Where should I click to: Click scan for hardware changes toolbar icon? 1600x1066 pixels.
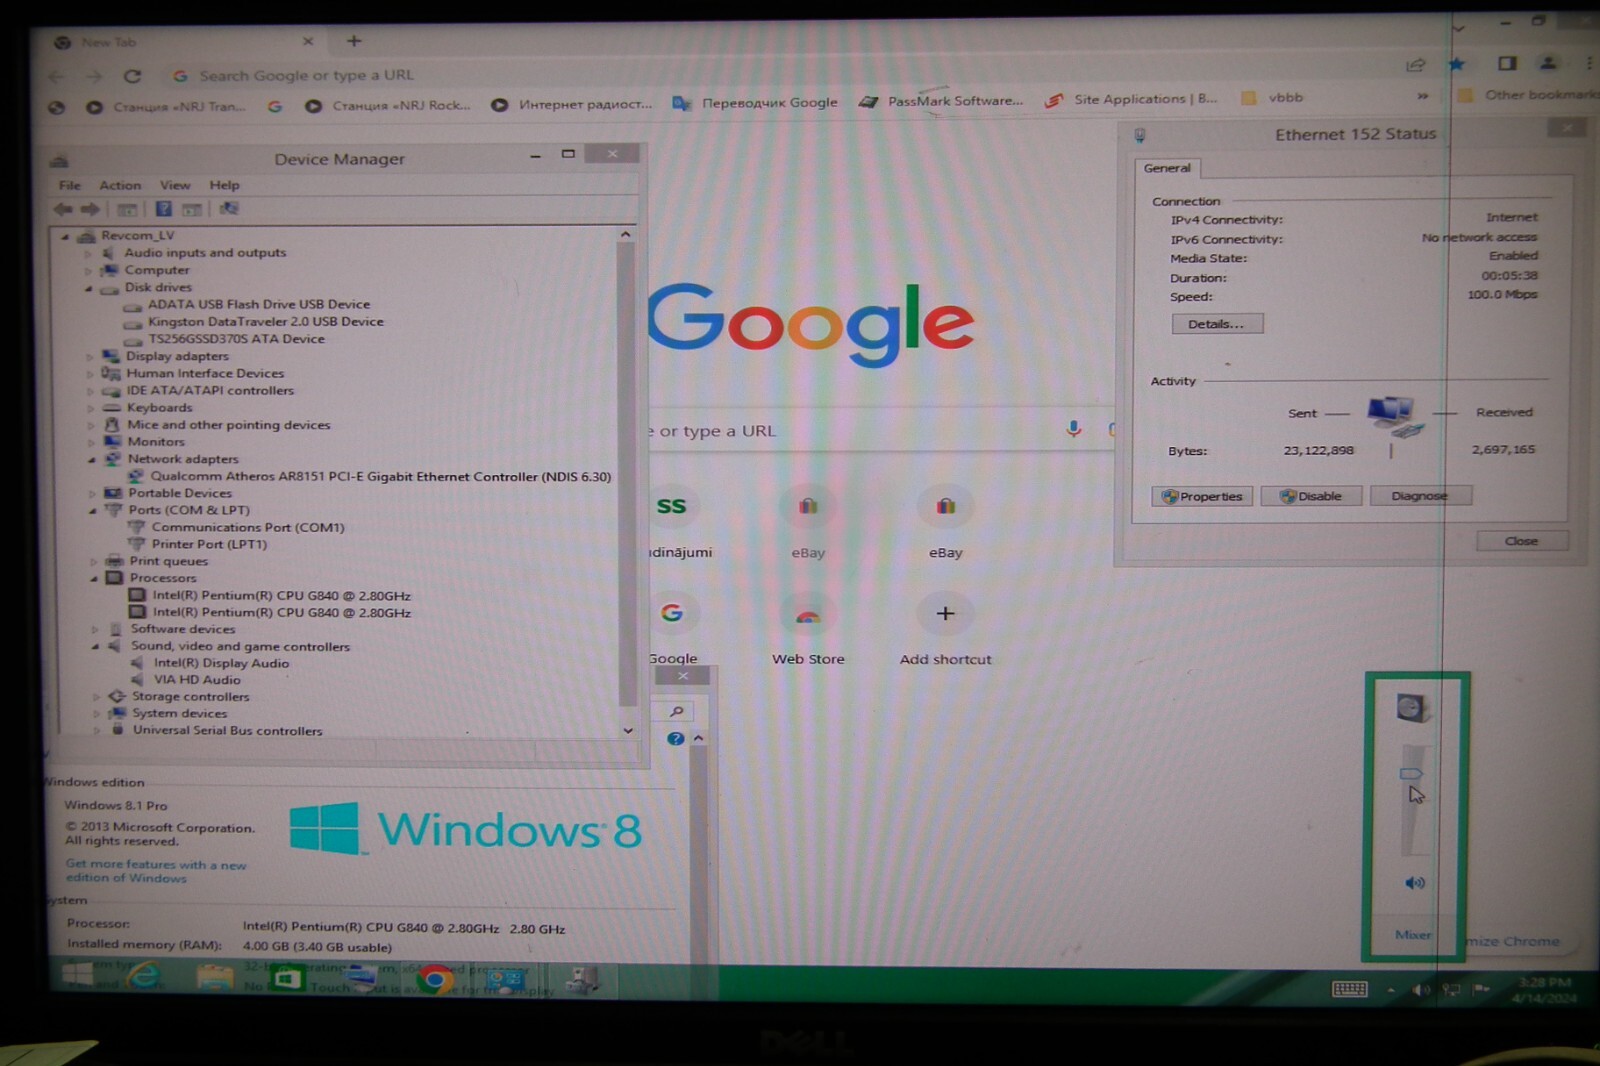pos(229,209)
